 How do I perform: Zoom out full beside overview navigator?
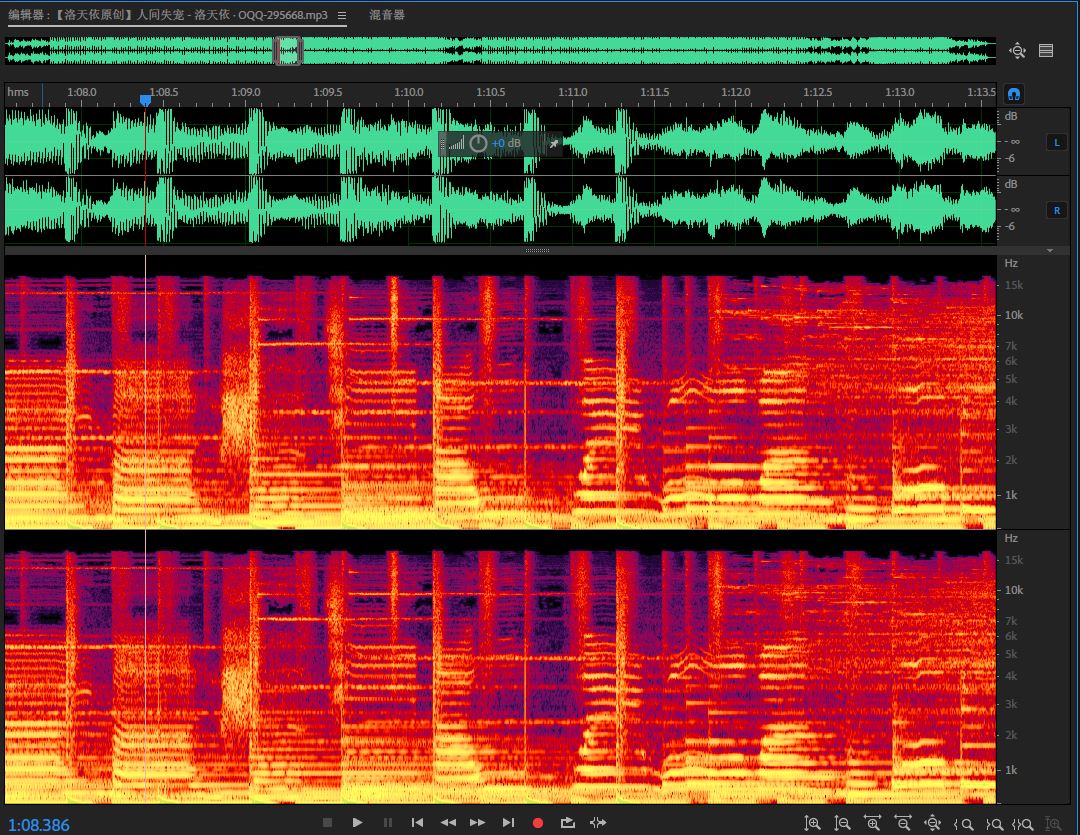click(x=1017, y=51)
